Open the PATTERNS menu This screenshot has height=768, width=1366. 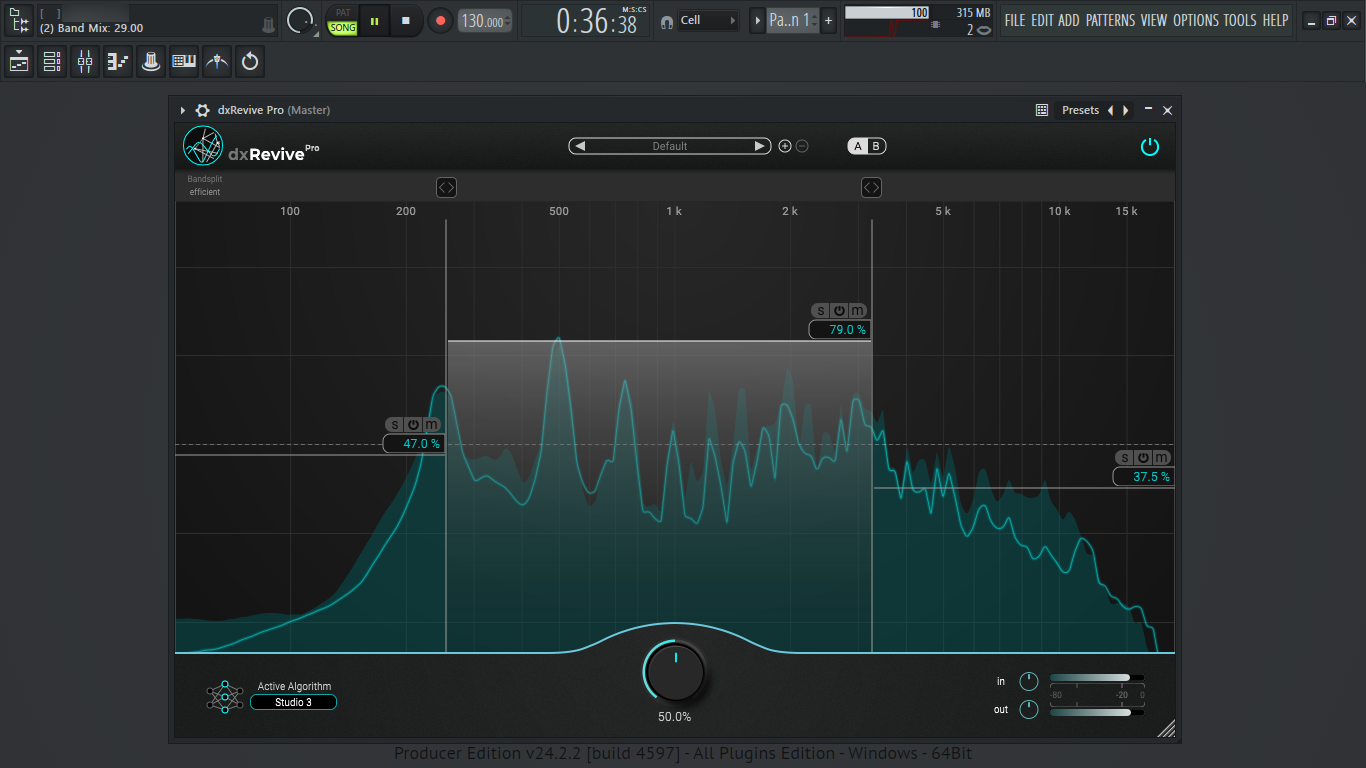1111,20
